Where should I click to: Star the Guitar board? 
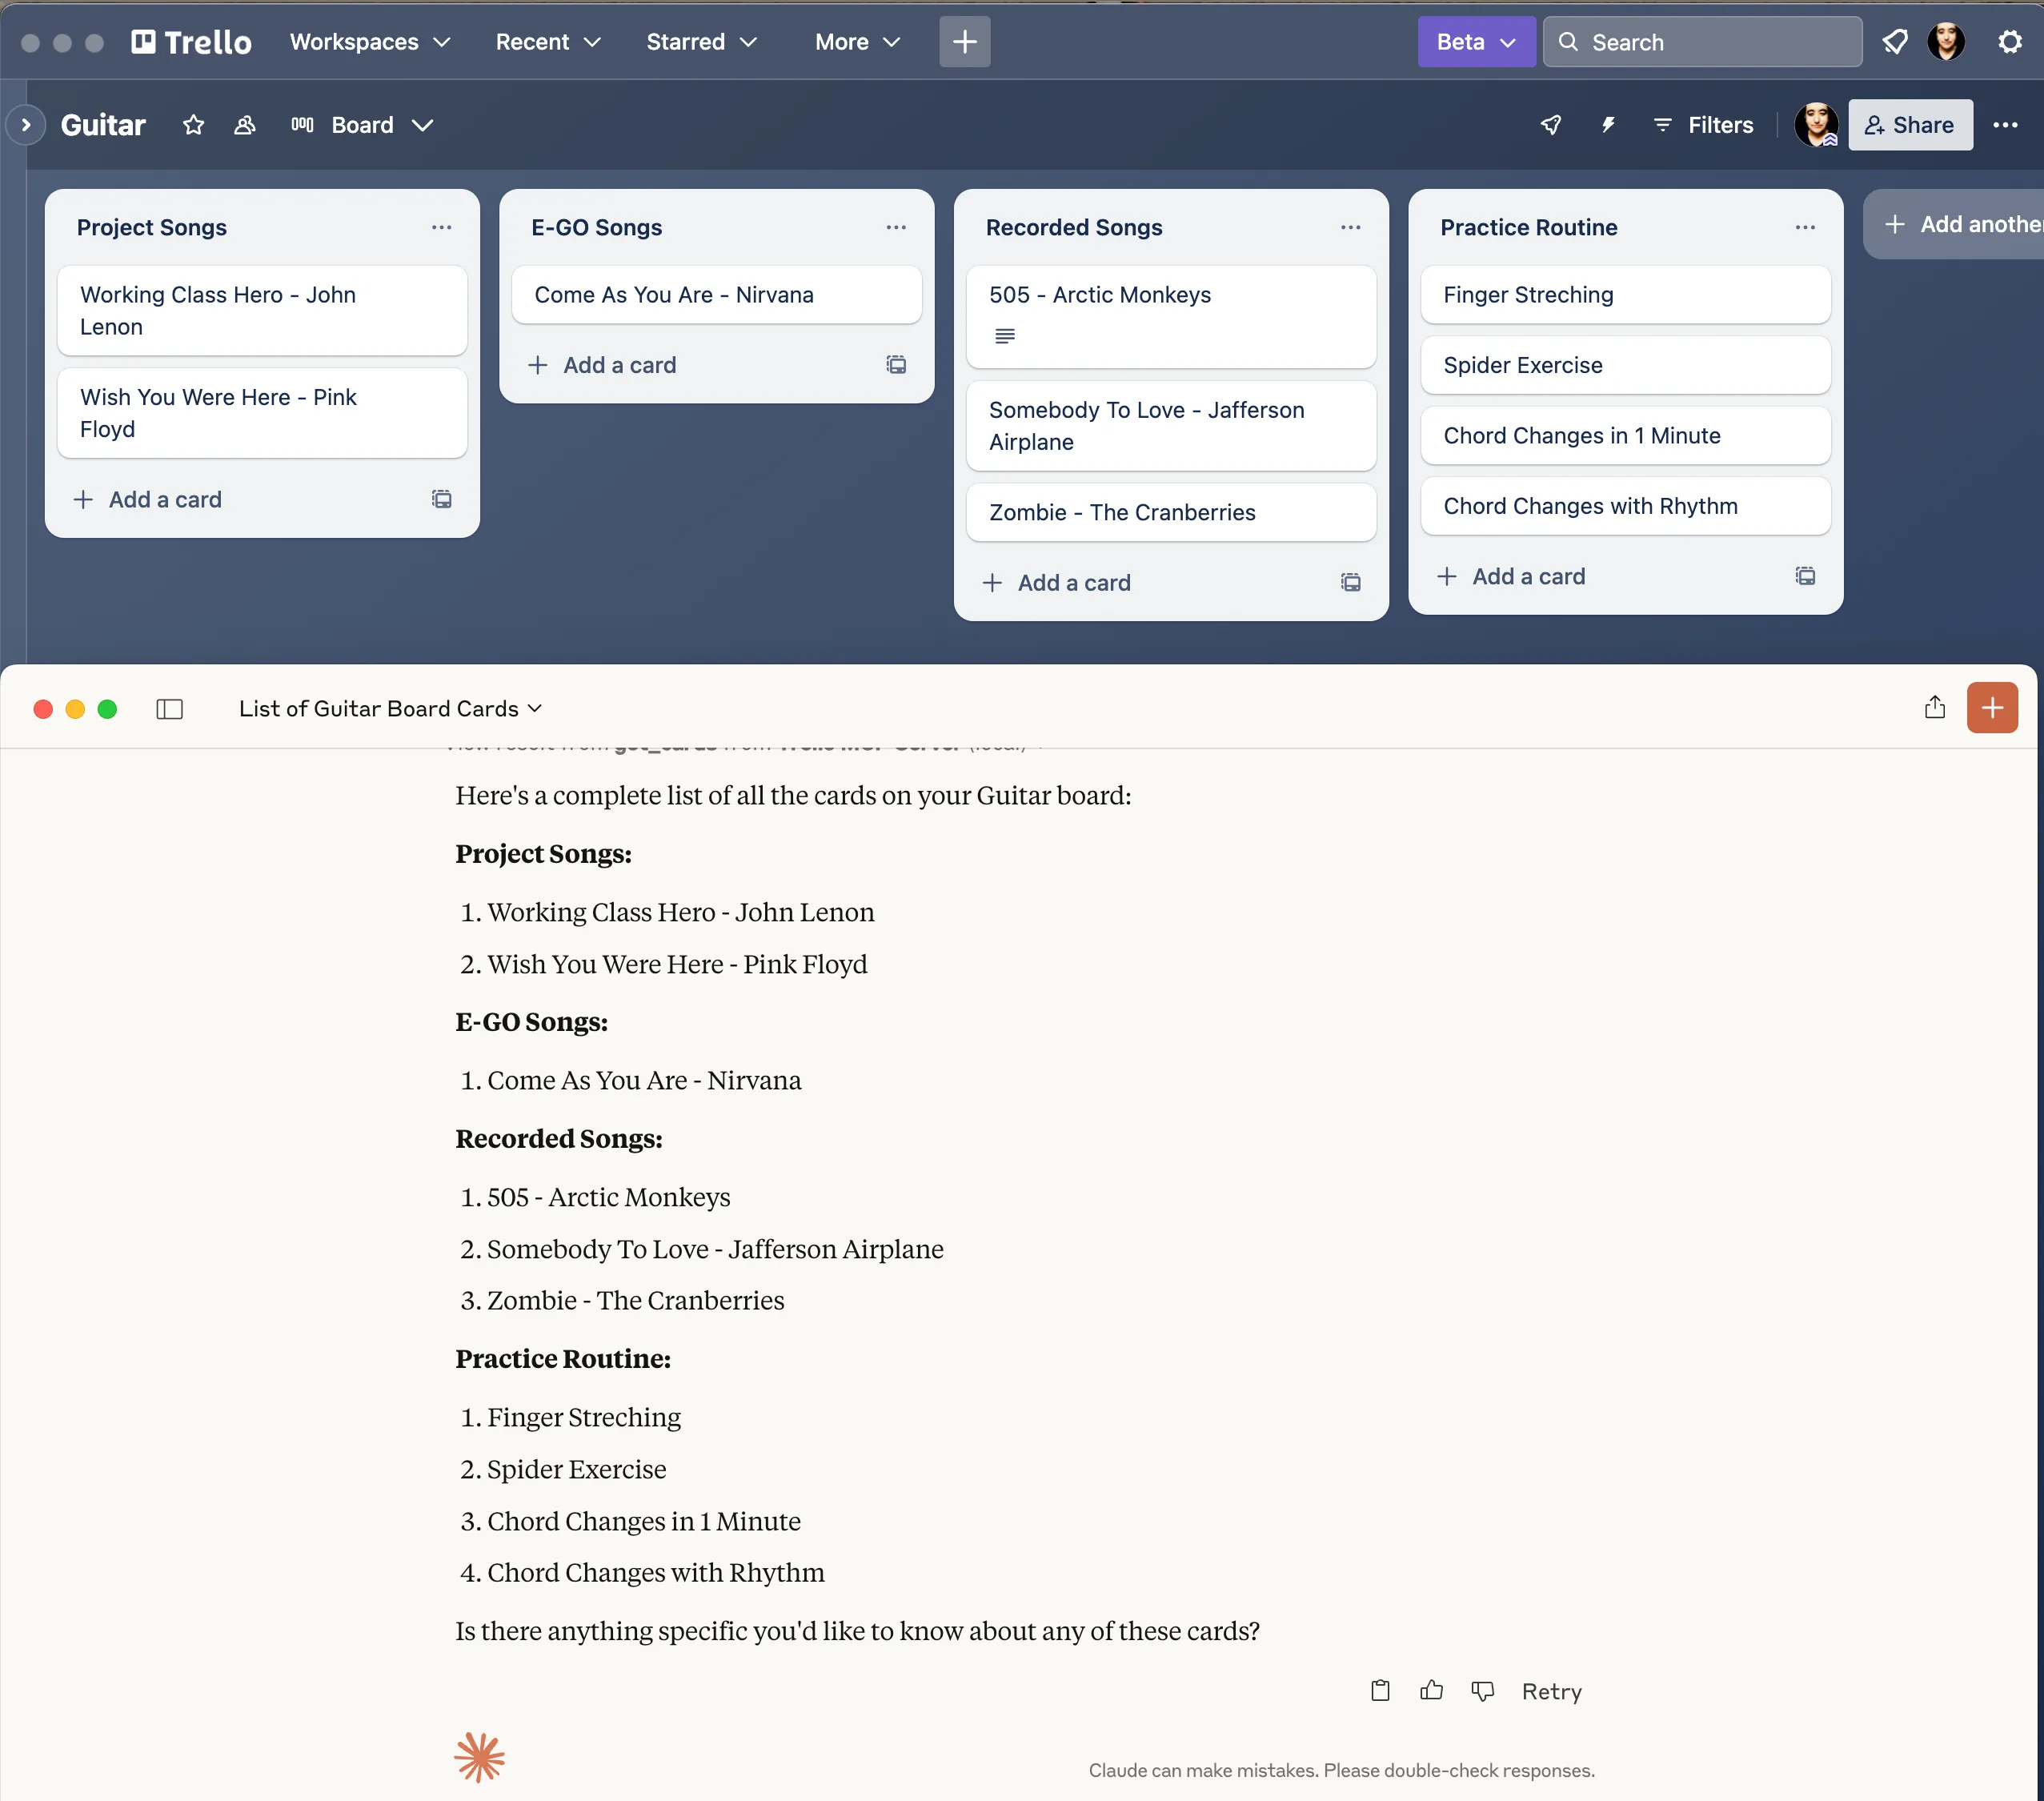192,125
